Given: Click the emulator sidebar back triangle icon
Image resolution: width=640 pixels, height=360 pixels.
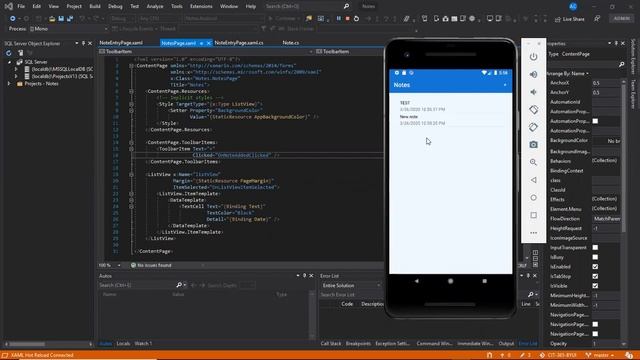Looking at the screenshot, I should point(533,180).
